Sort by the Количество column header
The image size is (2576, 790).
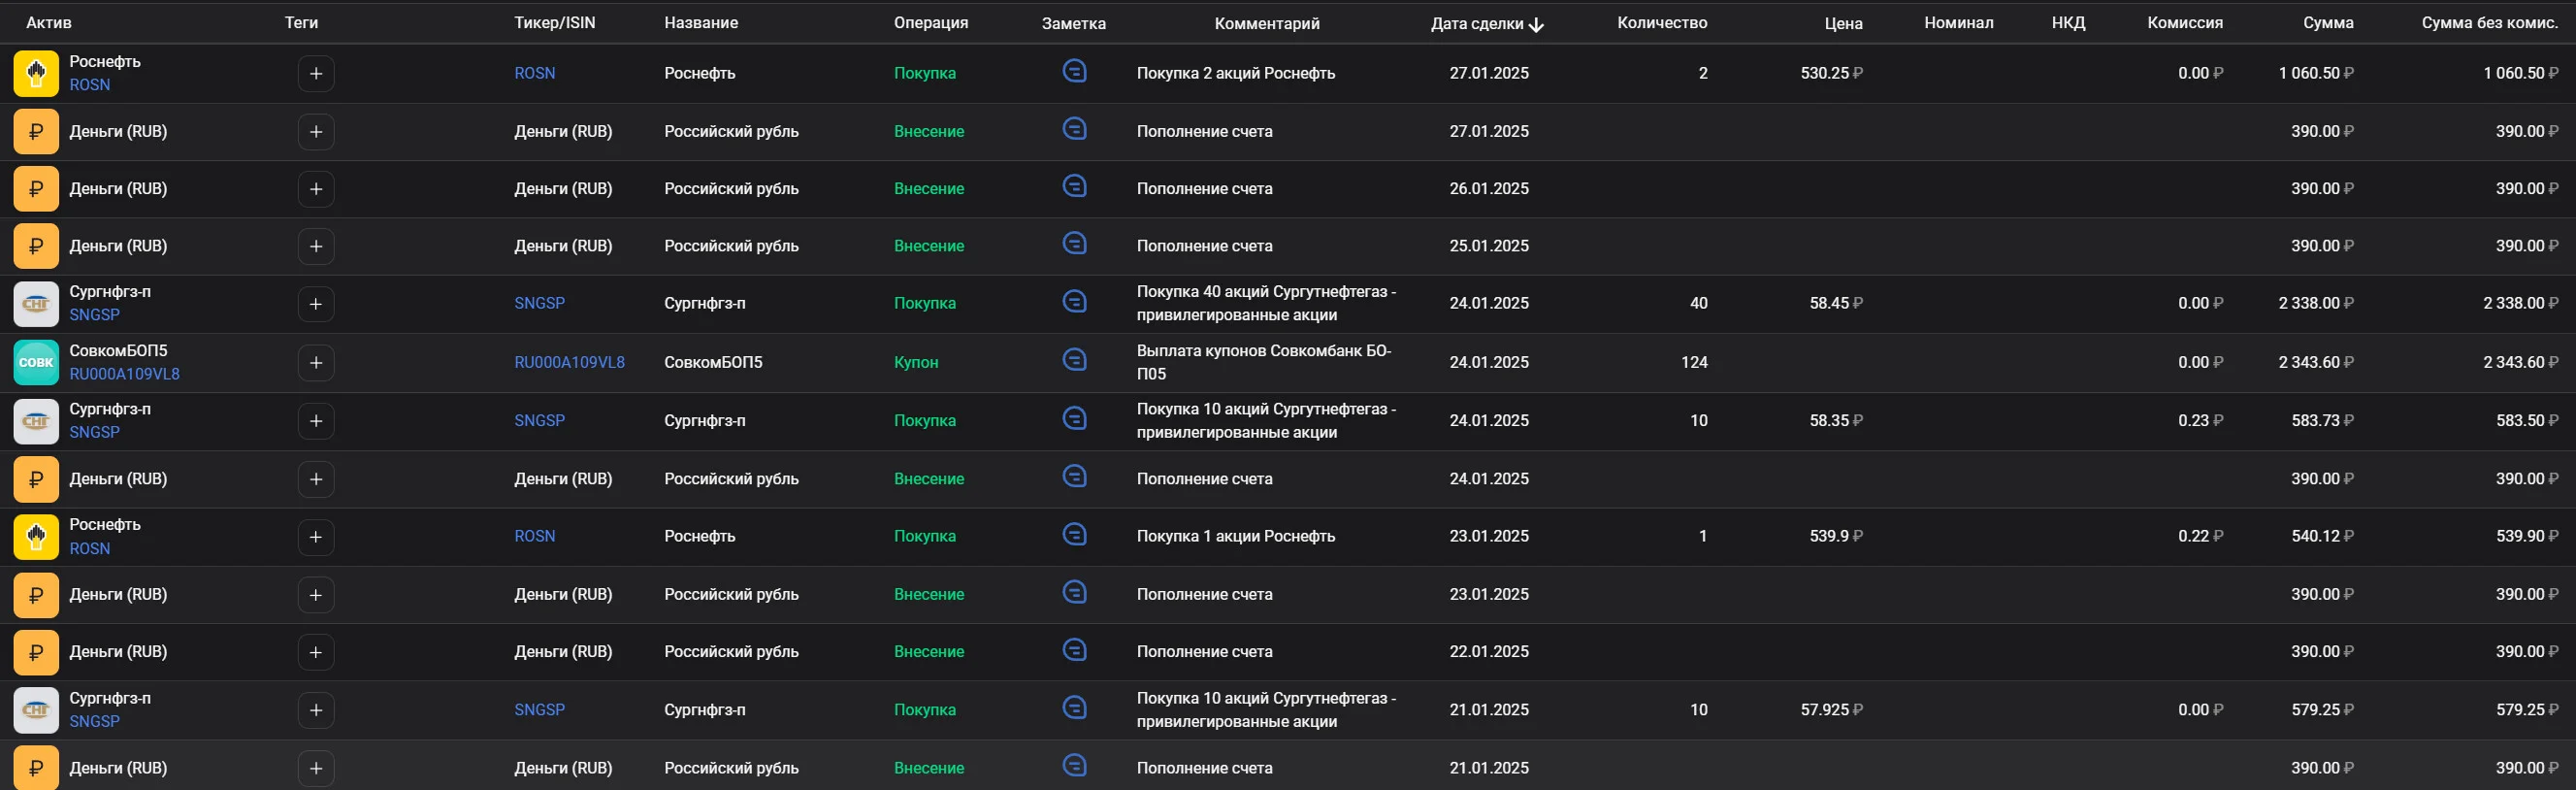(1662, 23)
